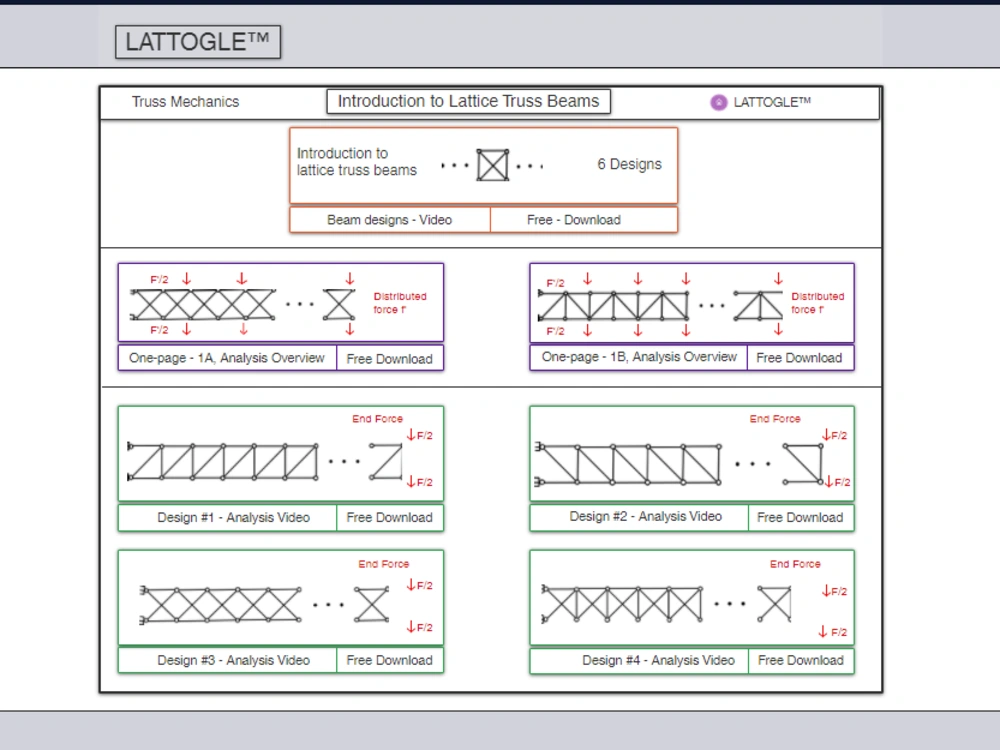Open Design #2 truss diagram thumbnail
This screenshot has height=750, width=1000.
pyautogui.click(x=692, y=453)
